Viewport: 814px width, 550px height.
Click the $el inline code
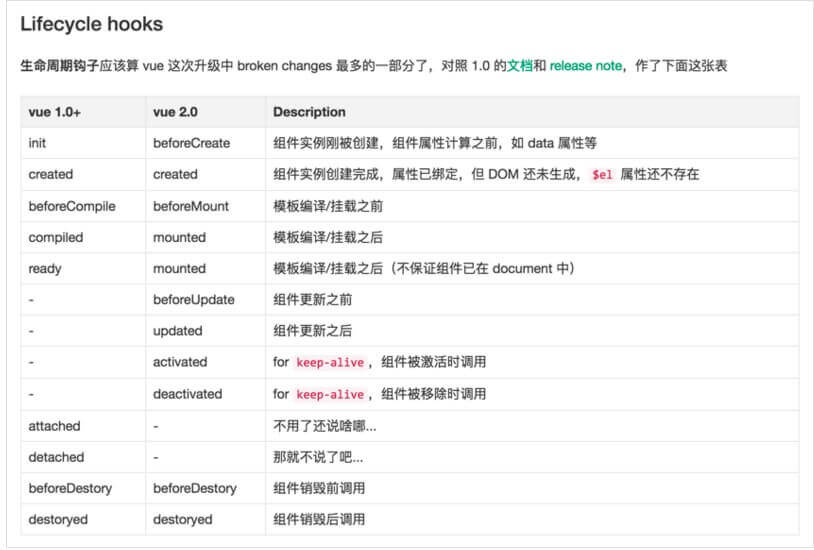(602, 175)
